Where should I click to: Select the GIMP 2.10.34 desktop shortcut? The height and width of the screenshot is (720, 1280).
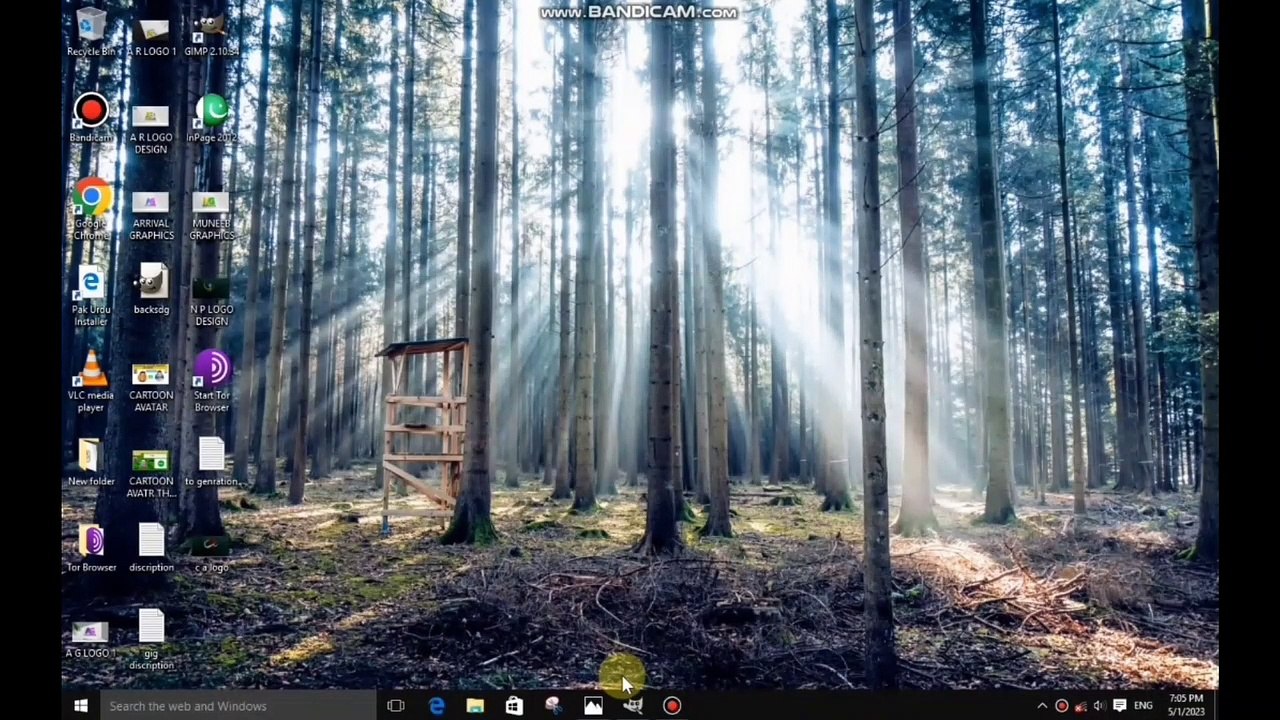211,28
